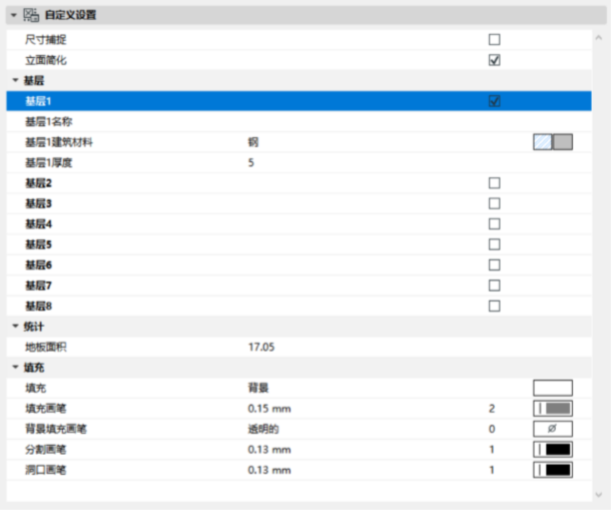Collapse the 统计 group

click(x=15, y=326)
